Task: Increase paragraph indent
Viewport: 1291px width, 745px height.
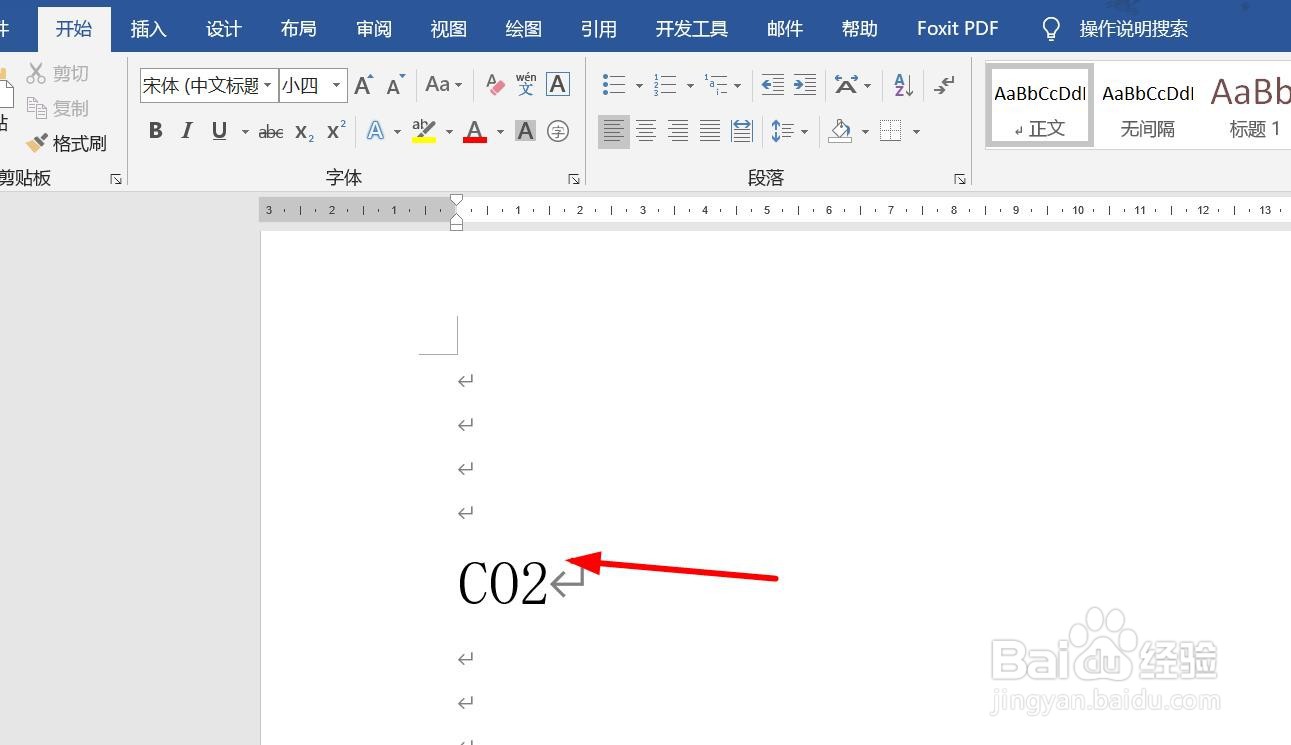Action: point(805,85)
